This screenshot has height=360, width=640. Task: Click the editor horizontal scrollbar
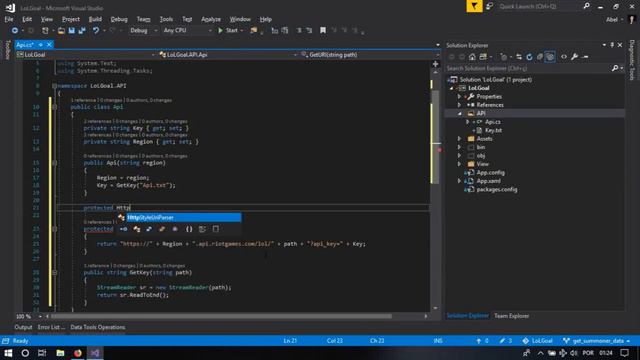point(221,316)
